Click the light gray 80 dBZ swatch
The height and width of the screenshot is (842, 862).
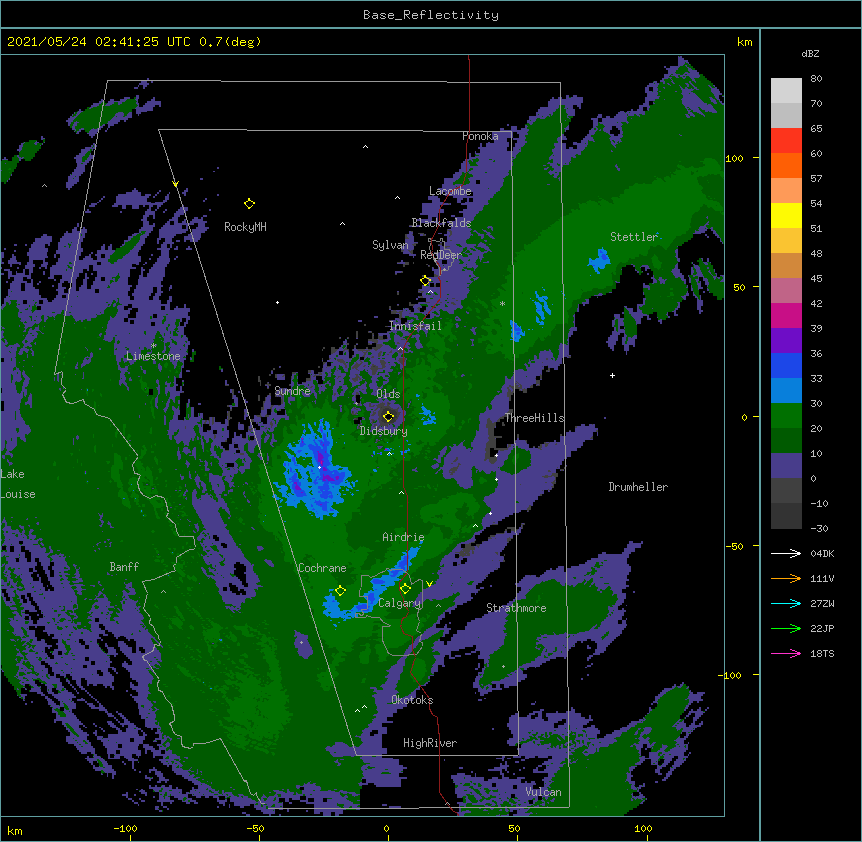point(786,91)
